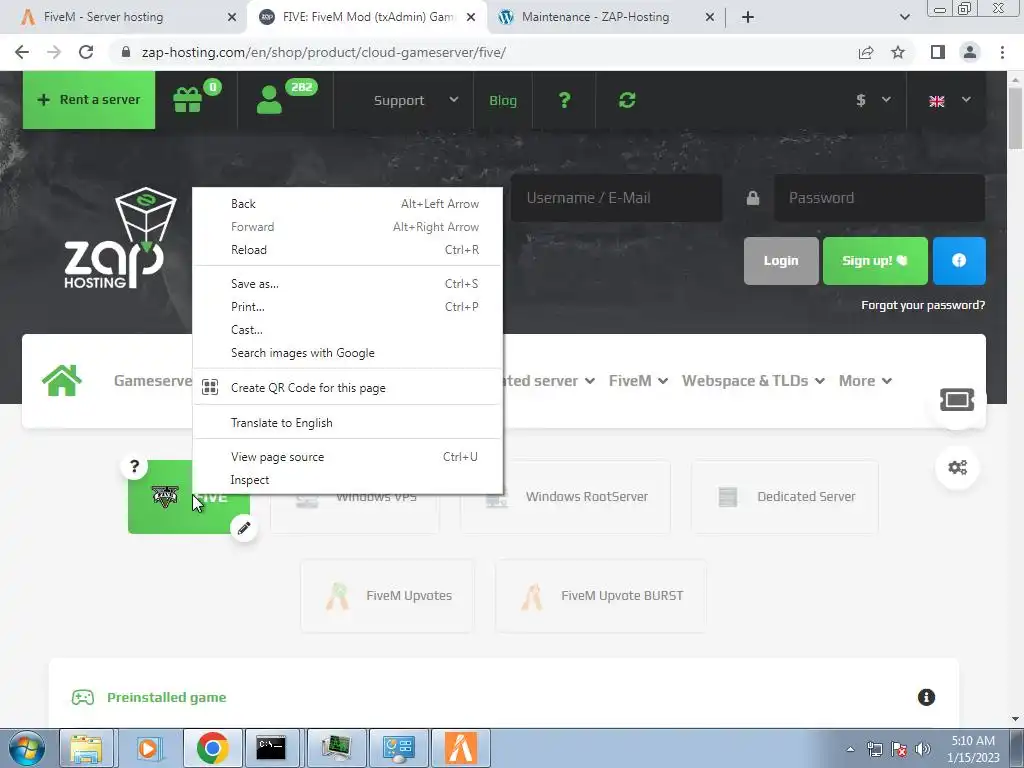Viewport: 1024px width, 768px height.
Task: Select View page source
Action: [347, 456]
